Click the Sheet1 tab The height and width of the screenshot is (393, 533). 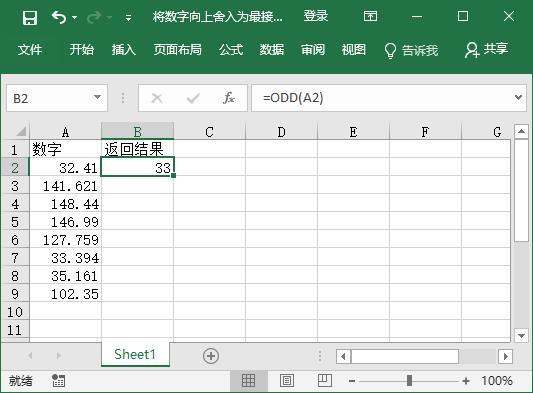(135, 354)
